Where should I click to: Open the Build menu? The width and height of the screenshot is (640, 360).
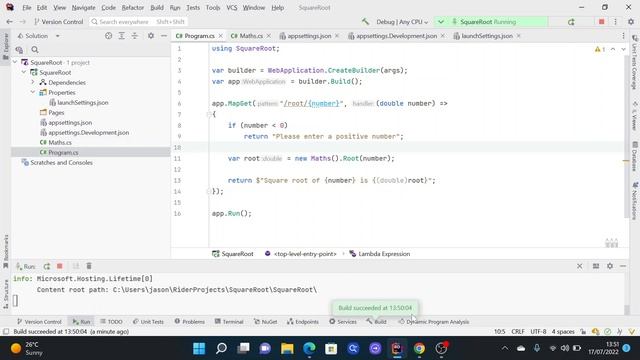tap(157, 8)
